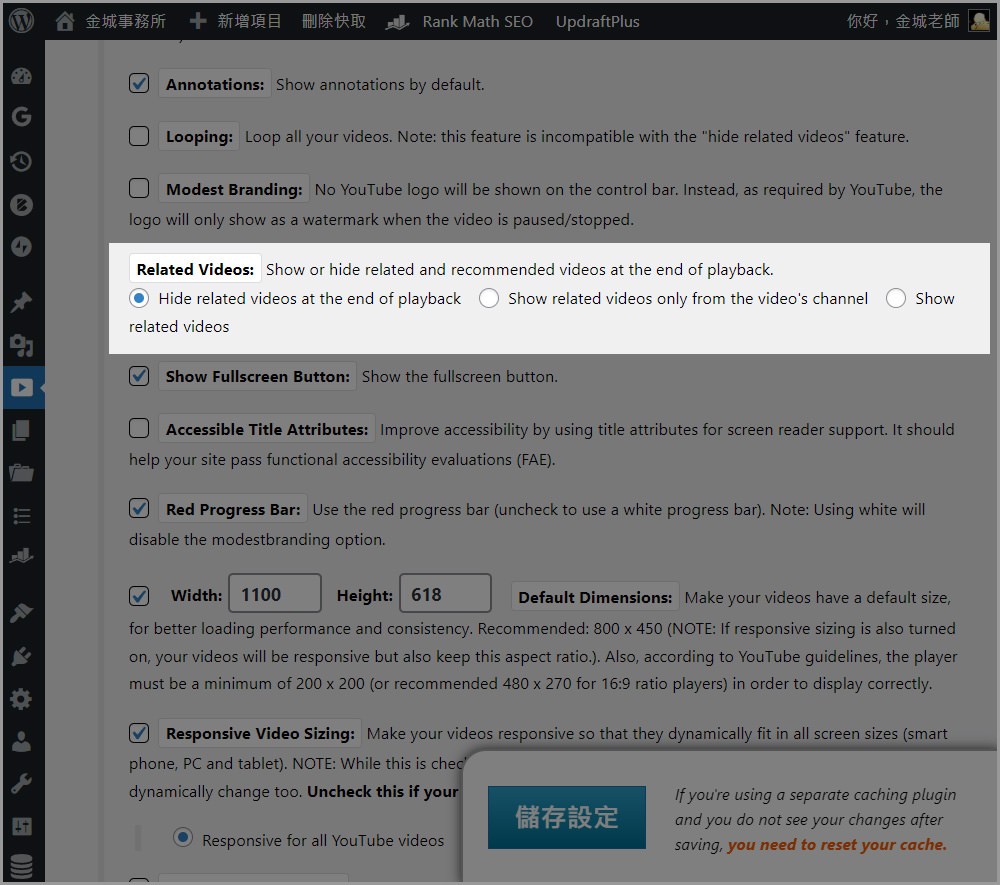This screenshot has height=885, width=1000.
Task: Open the Pages section in the sidebar
Action: click(22, 428)
